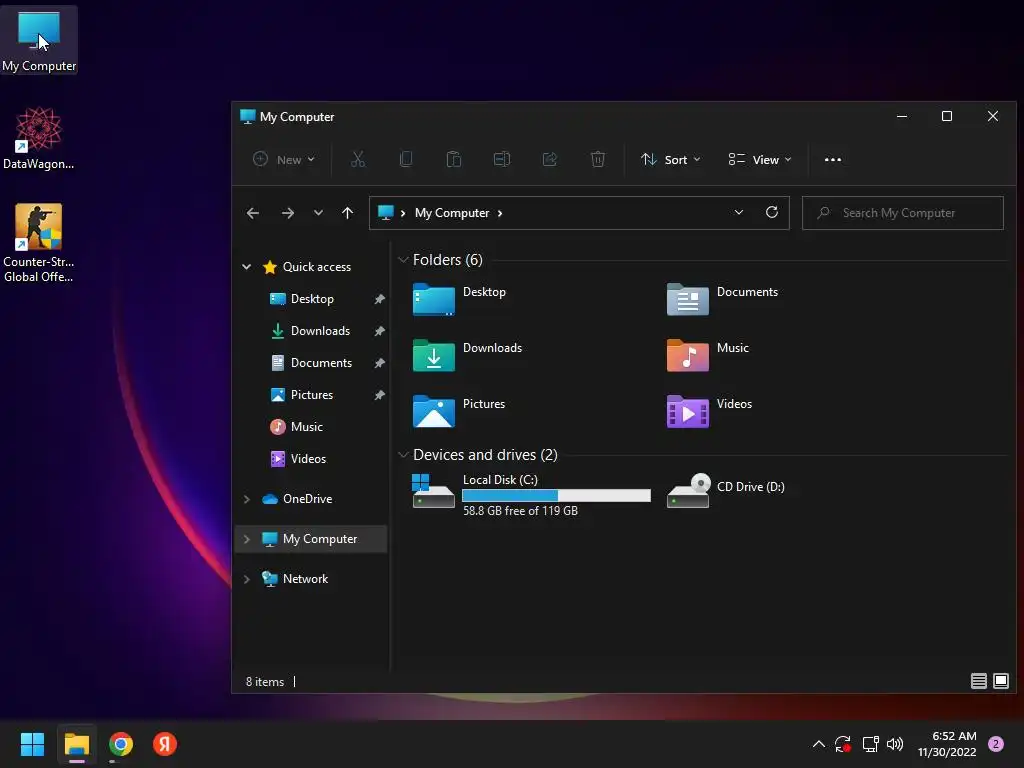Open the notification center badge
Screen dimensions: 1024x768
point(996,744)
